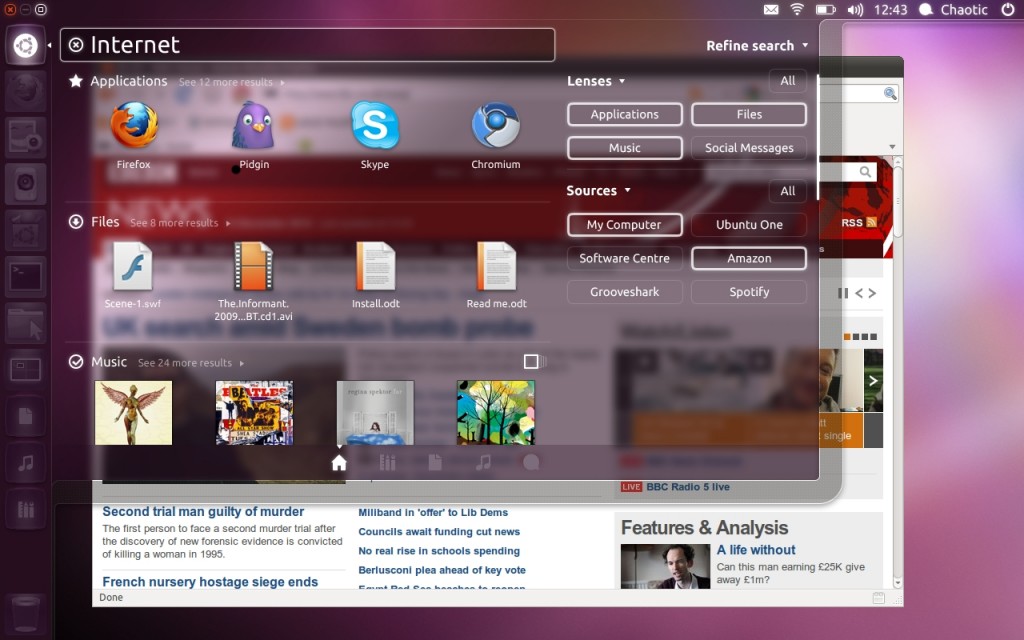This screenshot has height=640, width=1024.
Task: Collapse the Lenses filter section
Action: [x=596, y=81]
